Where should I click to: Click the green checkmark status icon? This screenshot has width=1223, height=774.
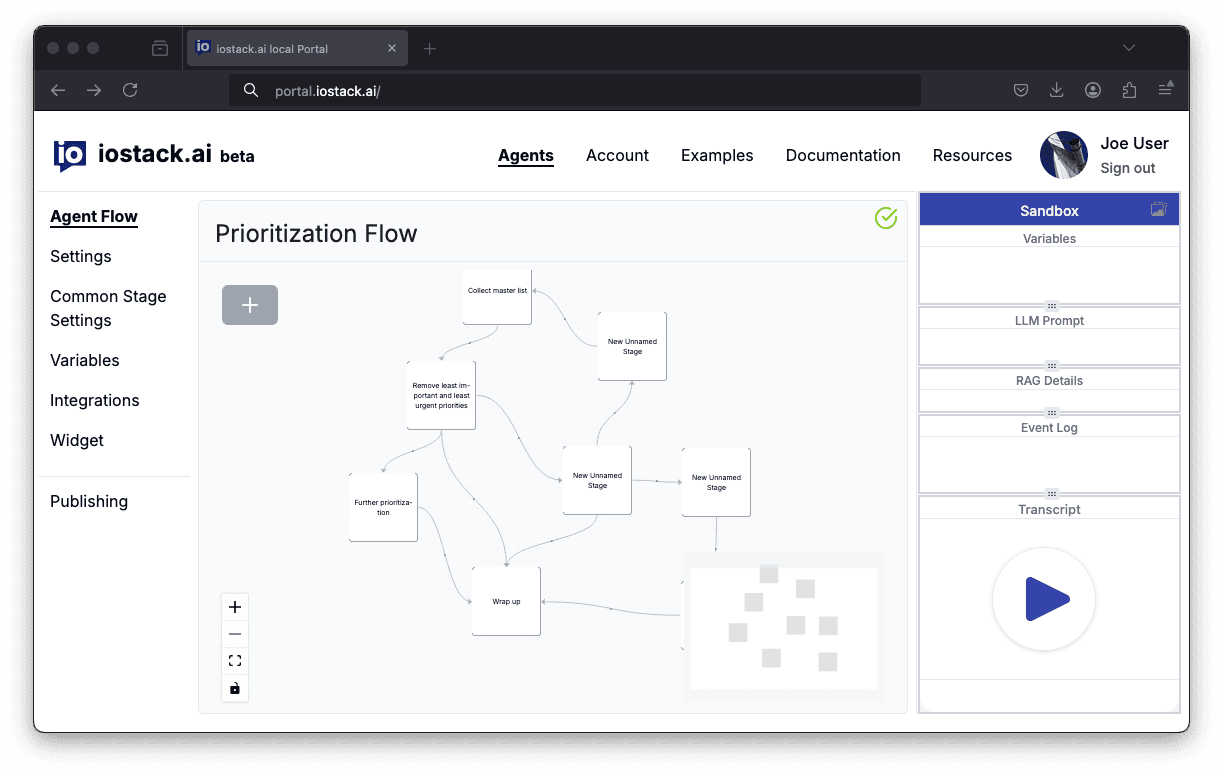tap(886, 217)
